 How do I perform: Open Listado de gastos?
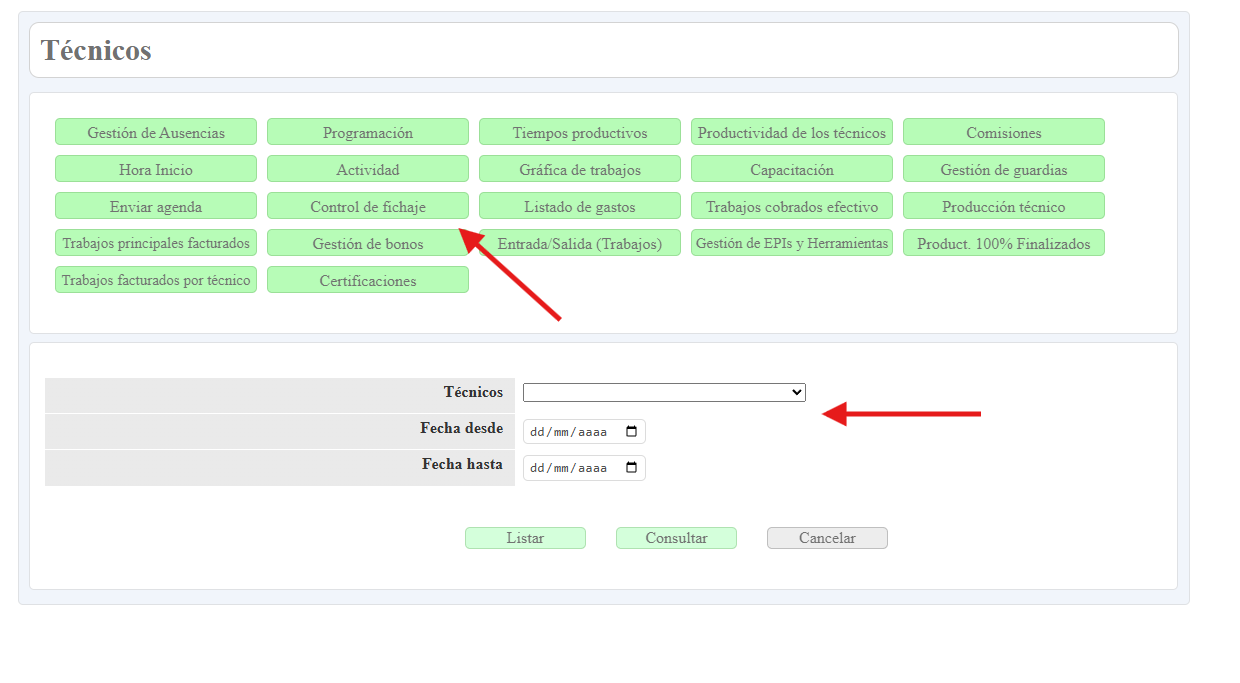580,206
